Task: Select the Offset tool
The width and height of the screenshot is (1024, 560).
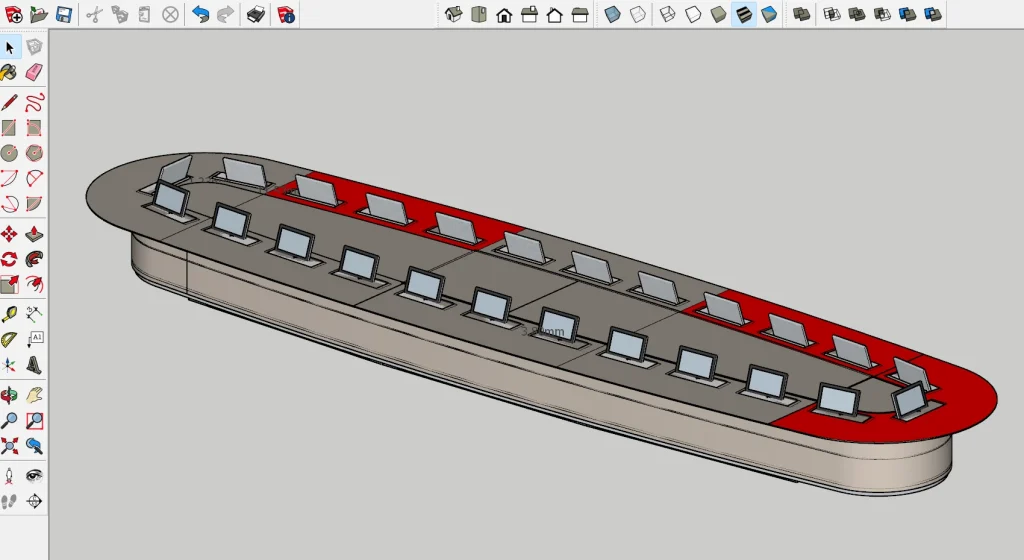Action: [35, 285]
